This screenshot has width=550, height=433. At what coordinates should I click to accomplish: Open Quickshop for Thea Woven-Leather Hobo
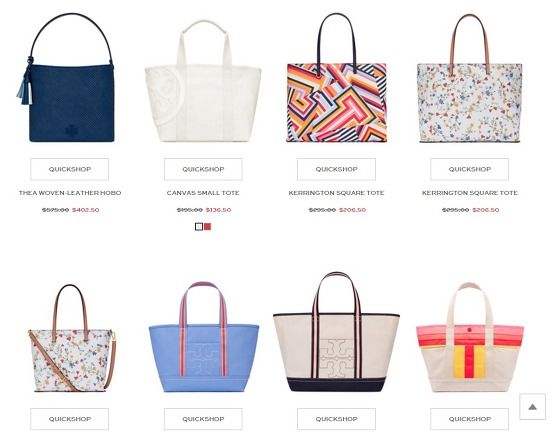coord(69,169)
